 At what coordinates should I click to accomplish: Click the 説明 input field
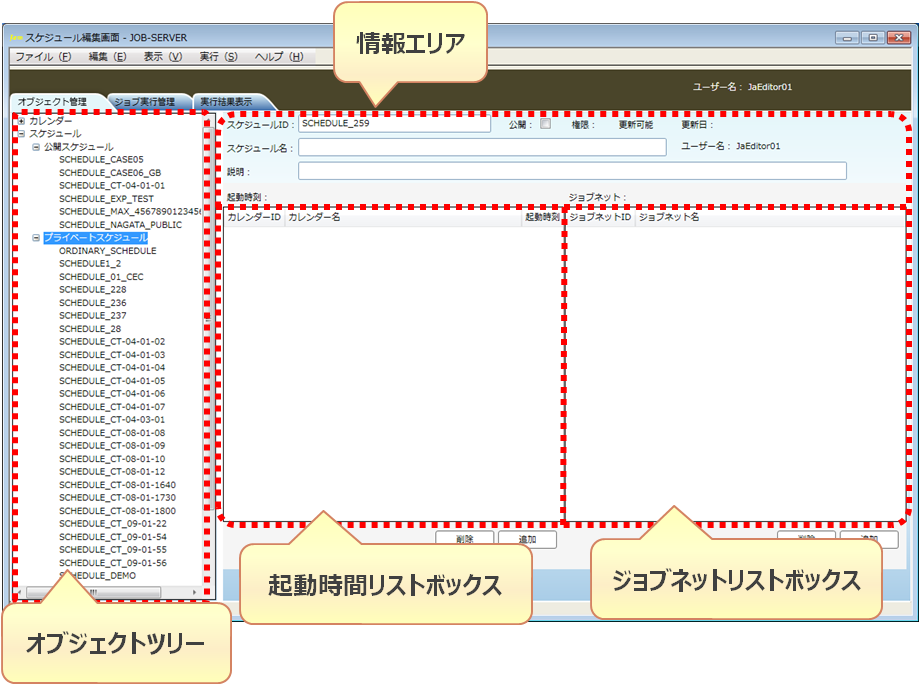point(572,171)
